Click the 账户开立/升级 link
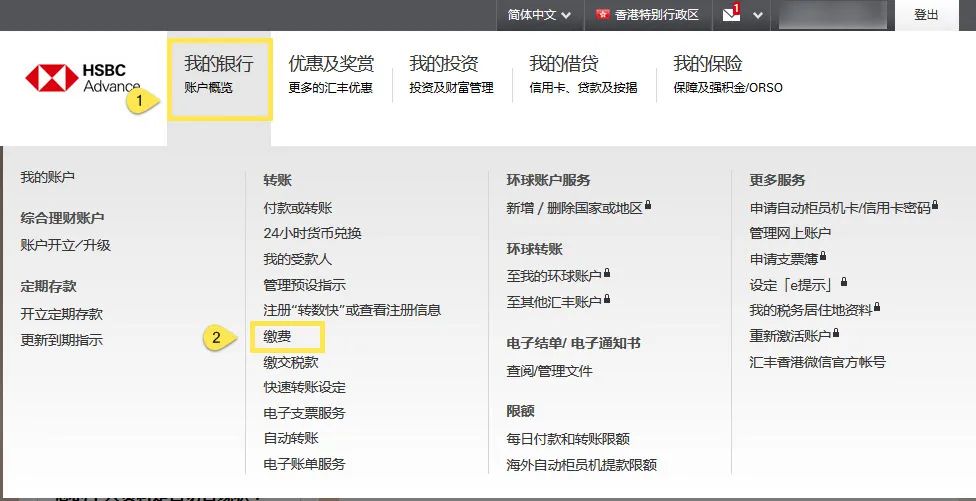The width and height of the screenshot is (976, 501). coord(65,245)
